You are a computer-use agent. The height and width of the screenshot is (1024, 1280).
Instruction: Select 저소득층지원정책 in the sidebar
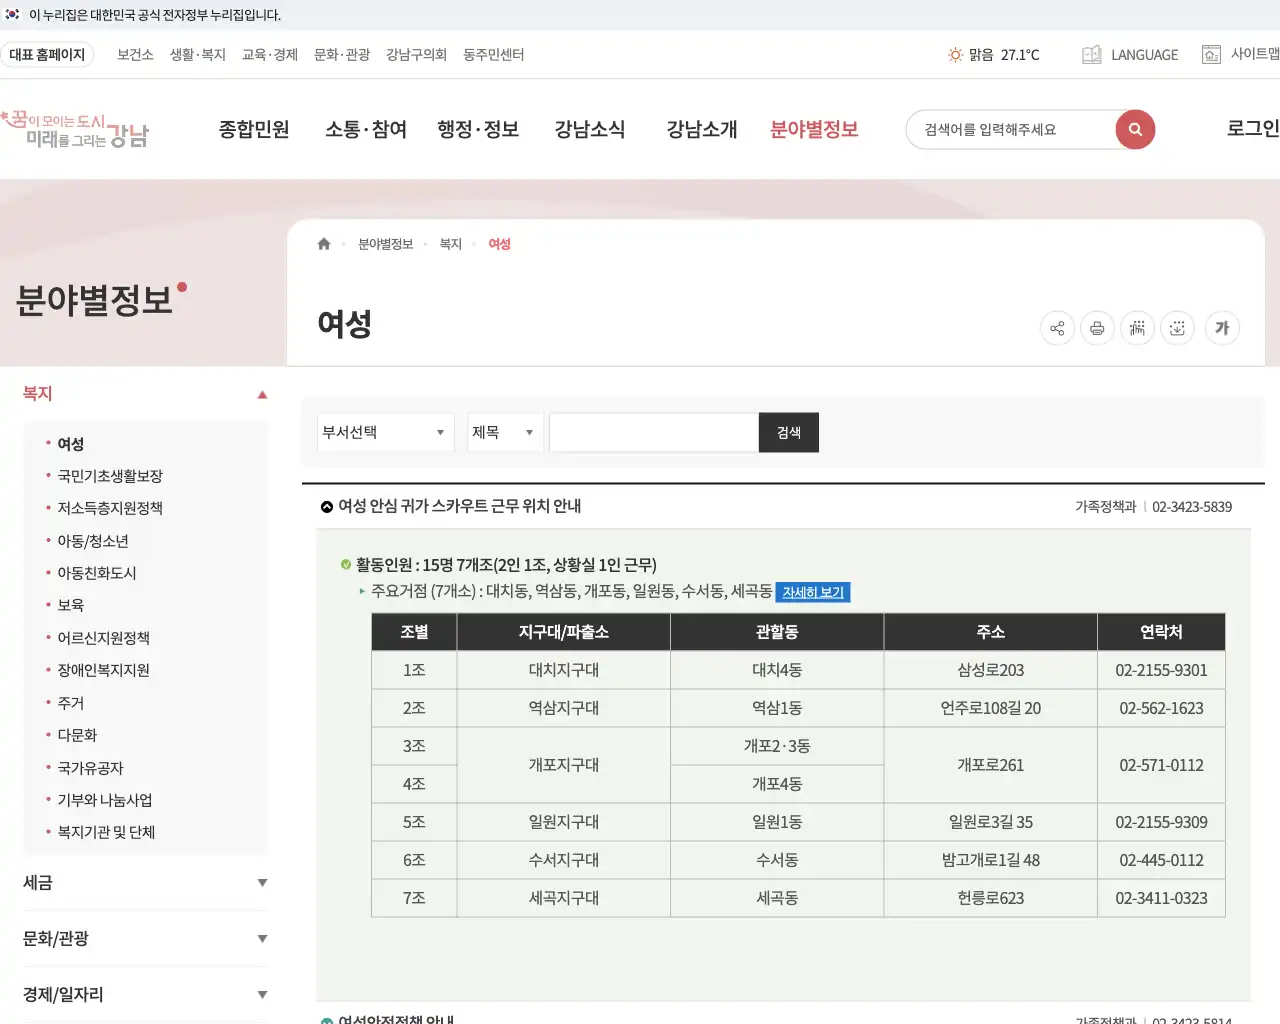pos(110,508)
